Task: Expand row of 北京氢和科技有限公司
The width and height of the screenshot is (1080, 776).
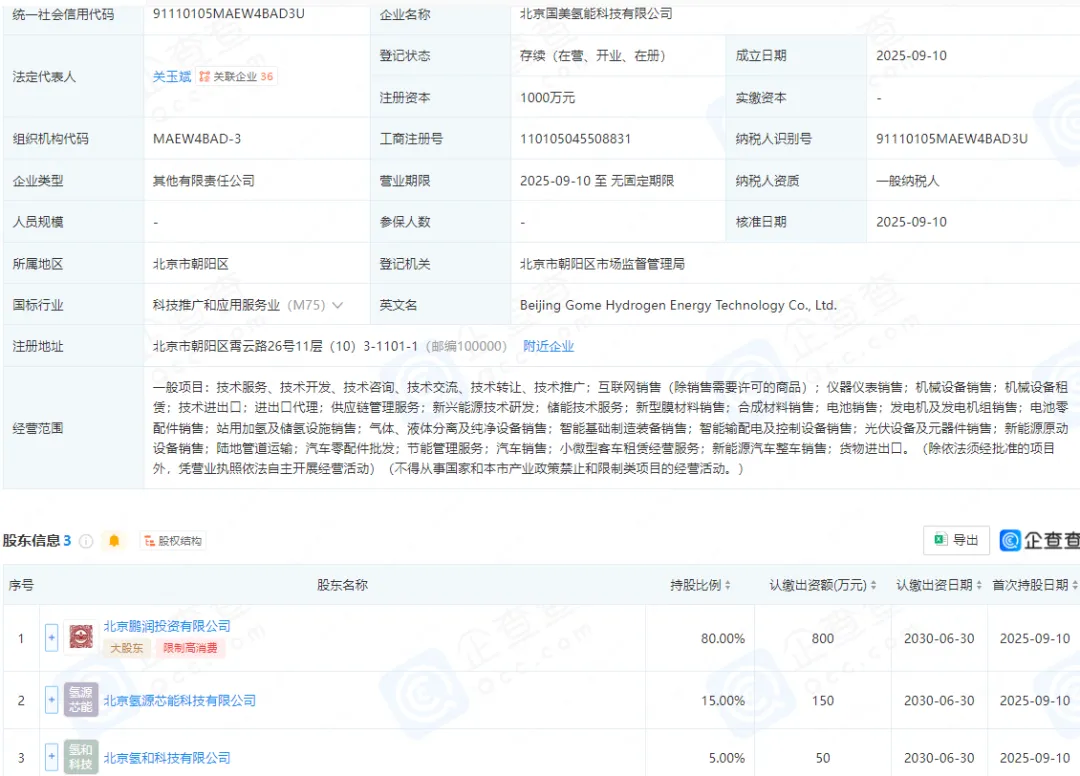Action: 51,757
